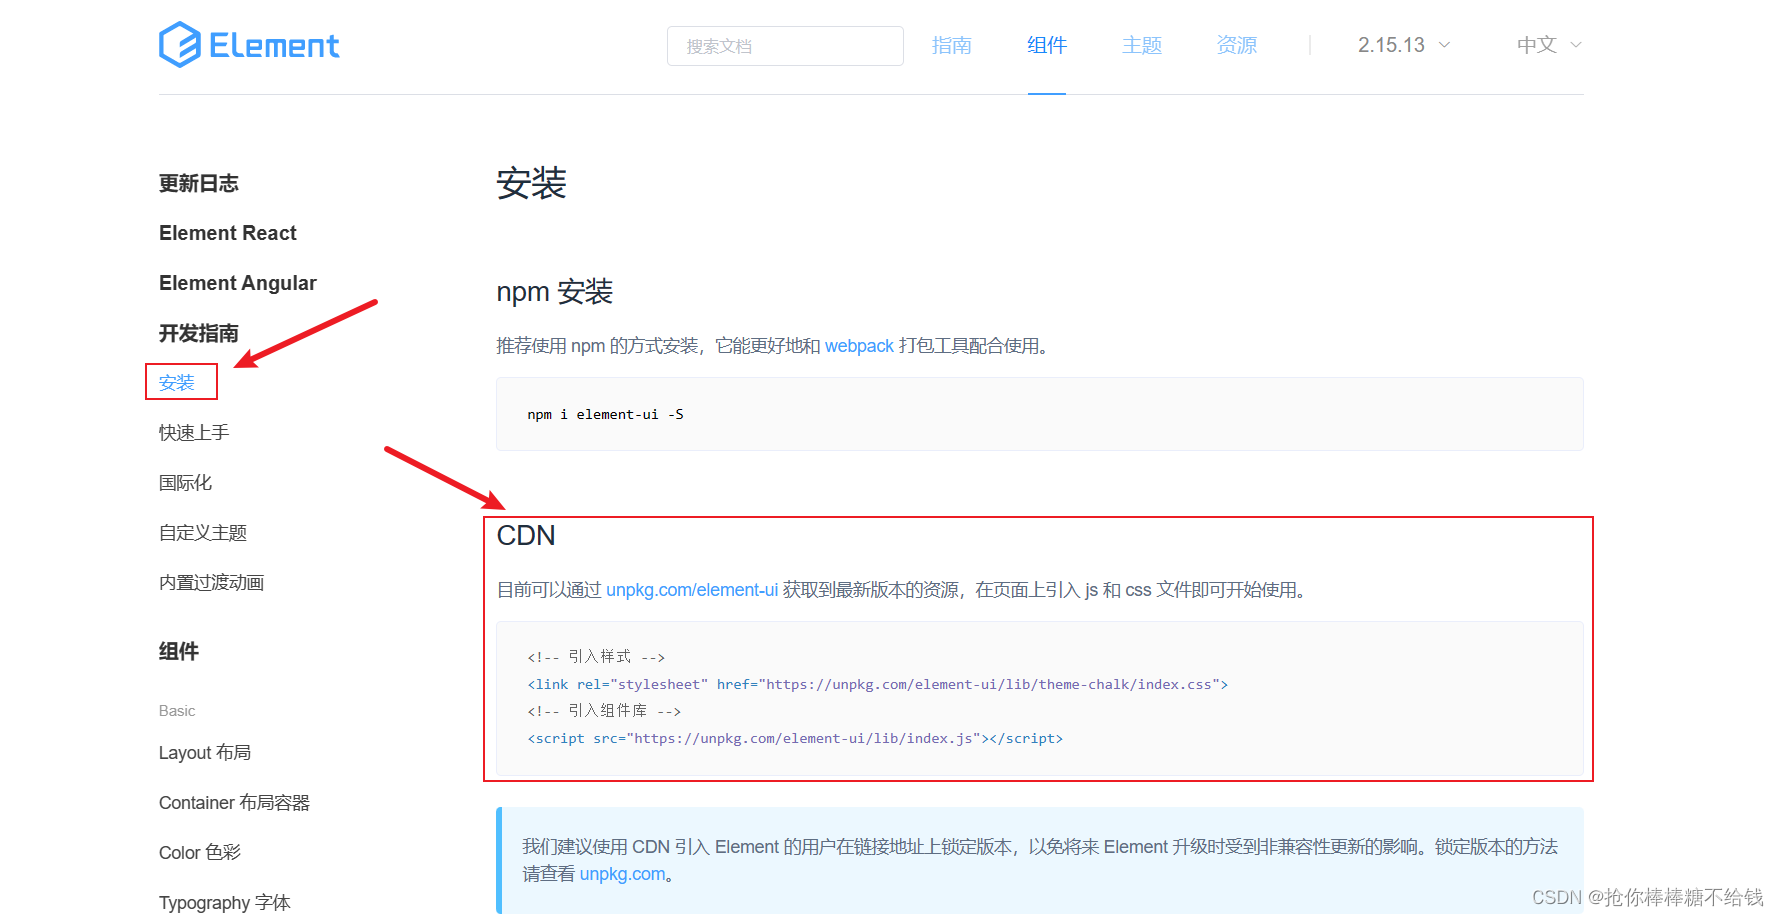
Task: Click the npm 安装 heading
Action: point(555,292)
